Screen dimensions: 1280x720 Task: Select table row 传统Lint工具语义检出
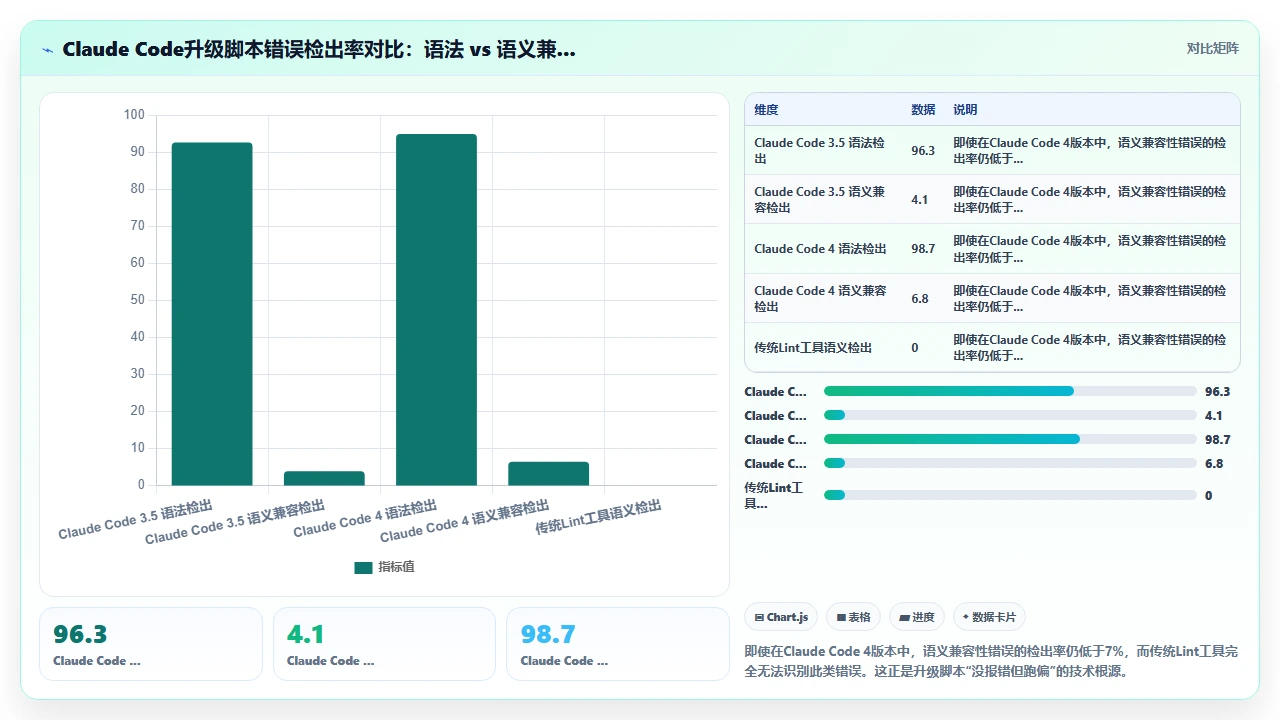(x=992, y=347)
